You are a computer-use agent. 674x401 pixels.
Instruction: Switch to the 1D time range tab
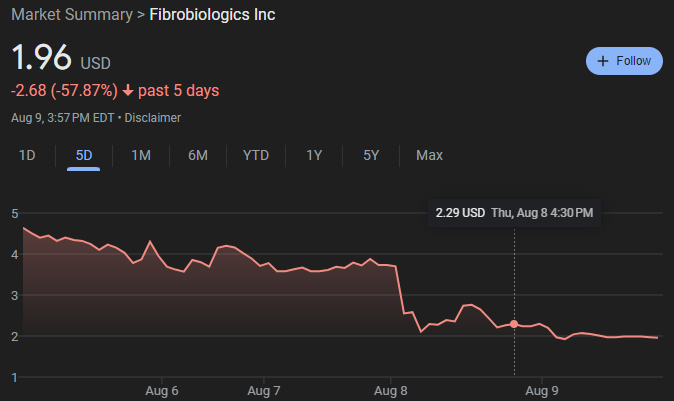27,155
